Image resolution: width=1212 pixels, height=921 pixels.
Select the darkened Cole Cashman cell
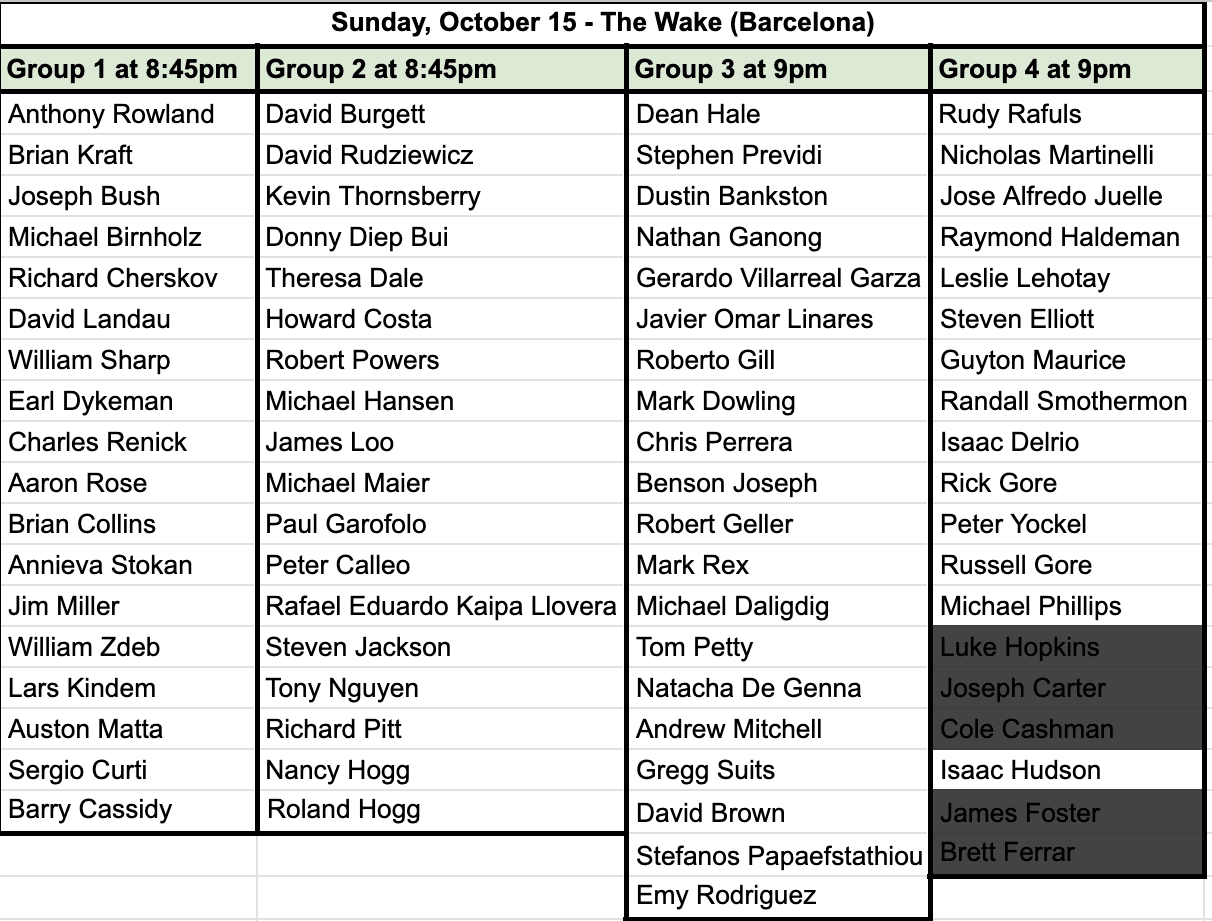[1067, 729]
